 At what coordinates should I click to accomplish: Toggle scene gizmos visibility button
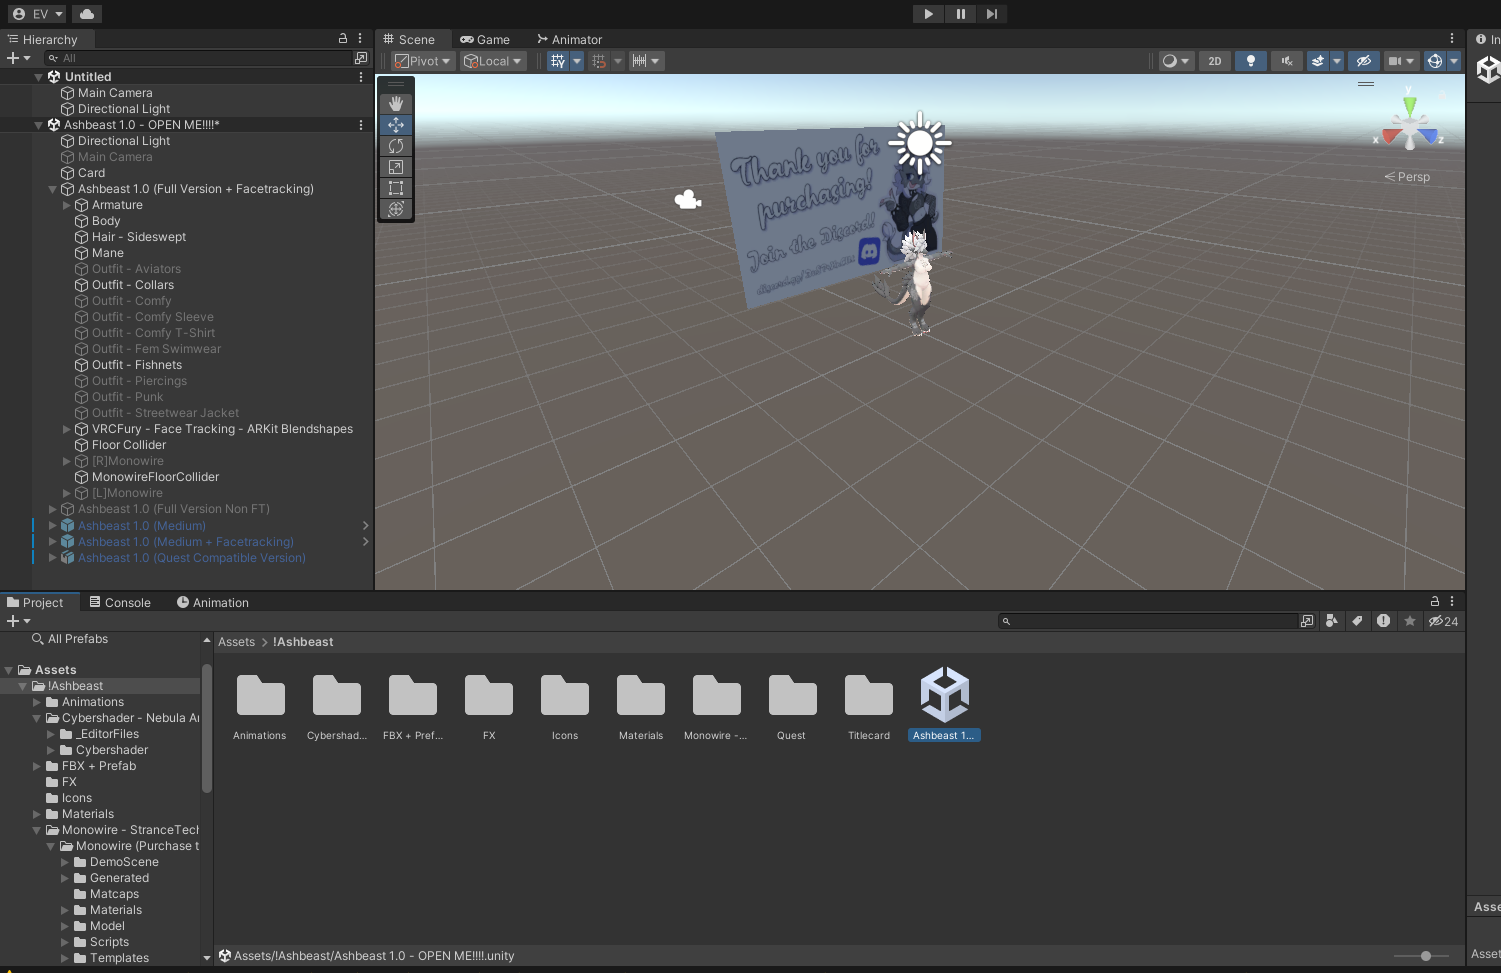1435,61
